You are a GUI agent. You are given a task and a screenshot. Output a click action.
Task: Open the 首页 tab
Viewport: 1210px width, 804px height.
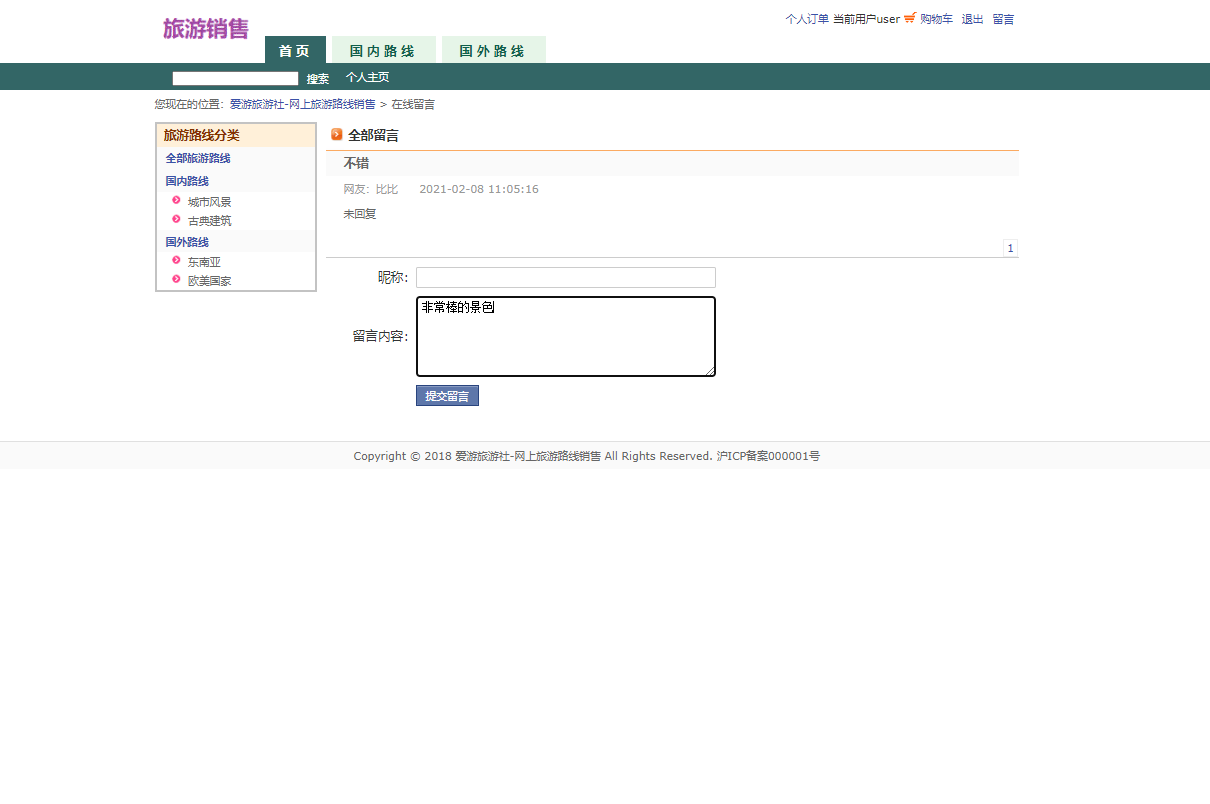tap(295, 50)
